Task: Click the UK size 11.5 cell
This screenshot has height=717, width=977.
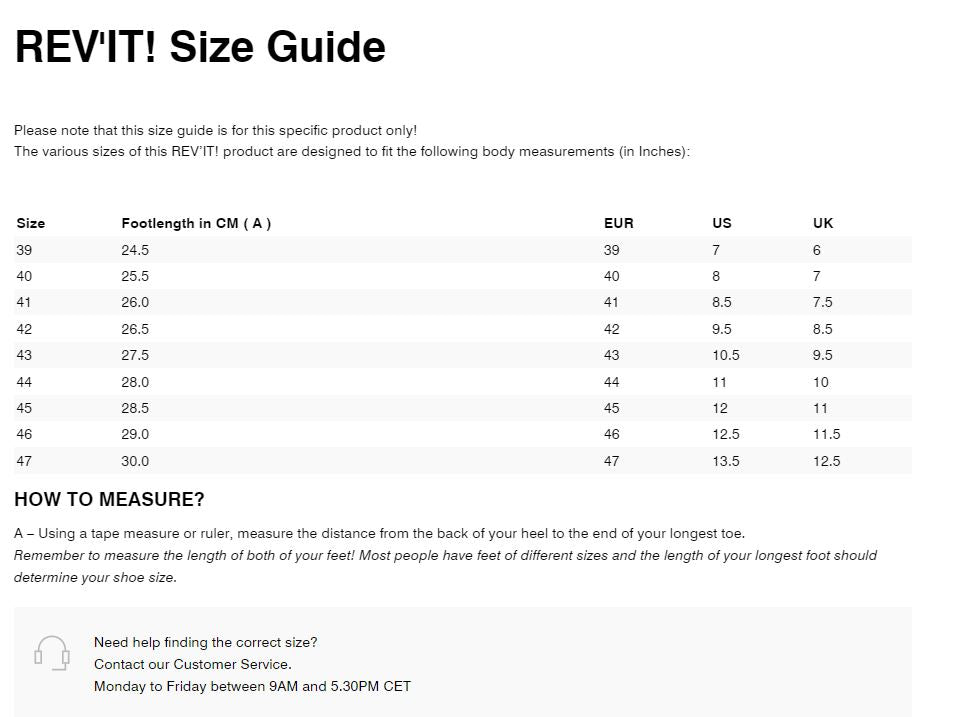Action: 826,434
